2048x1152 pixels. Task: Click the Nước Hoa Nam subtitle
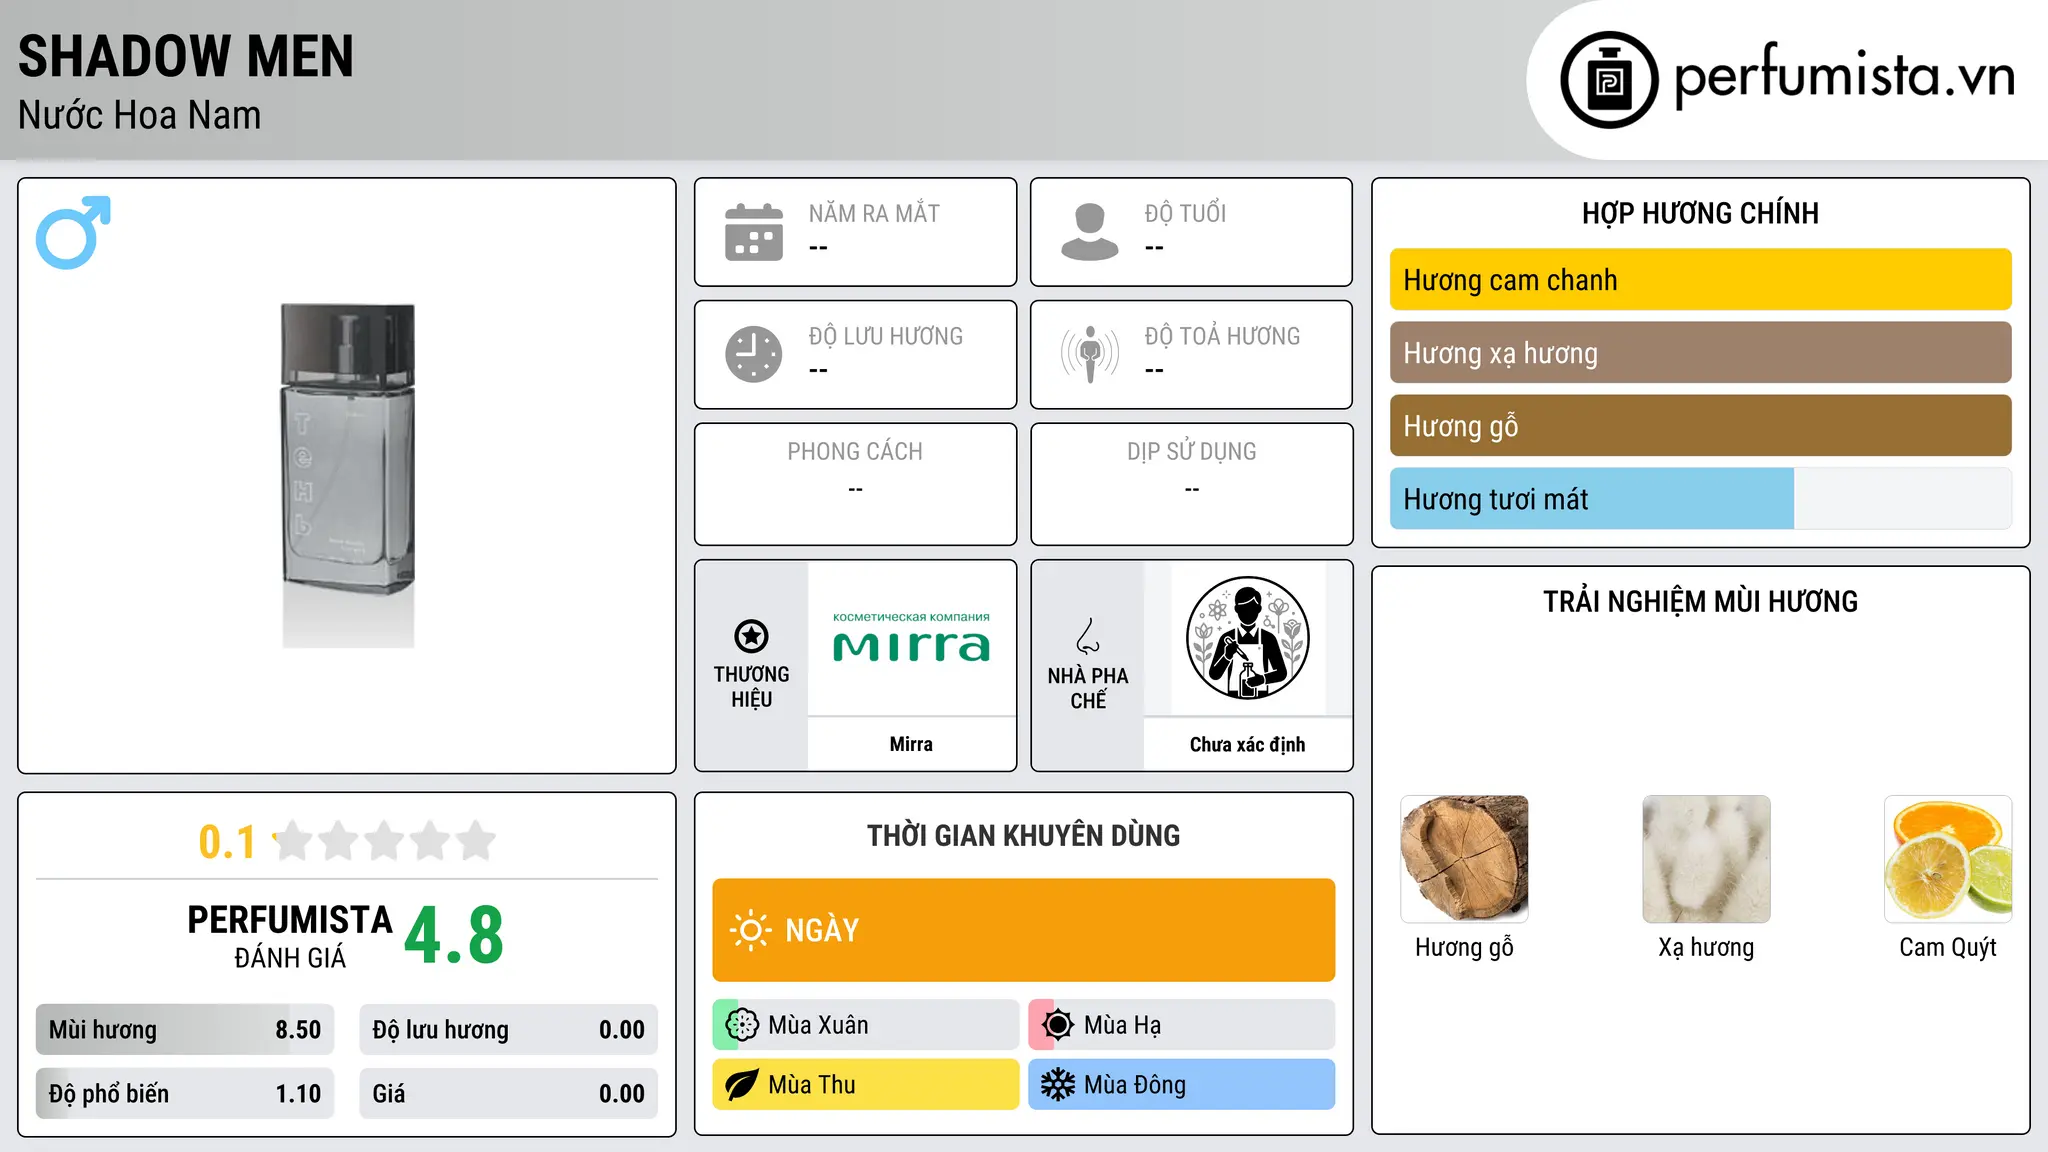pyautogui.click(x=140, y=116)
